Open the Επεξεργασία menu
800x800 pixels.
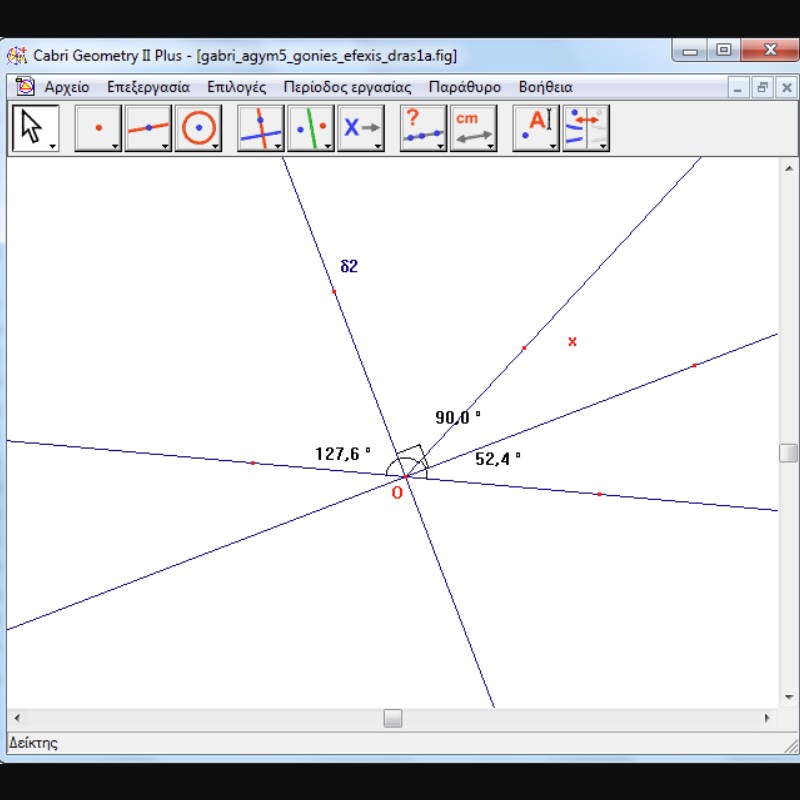pos(148,87)
